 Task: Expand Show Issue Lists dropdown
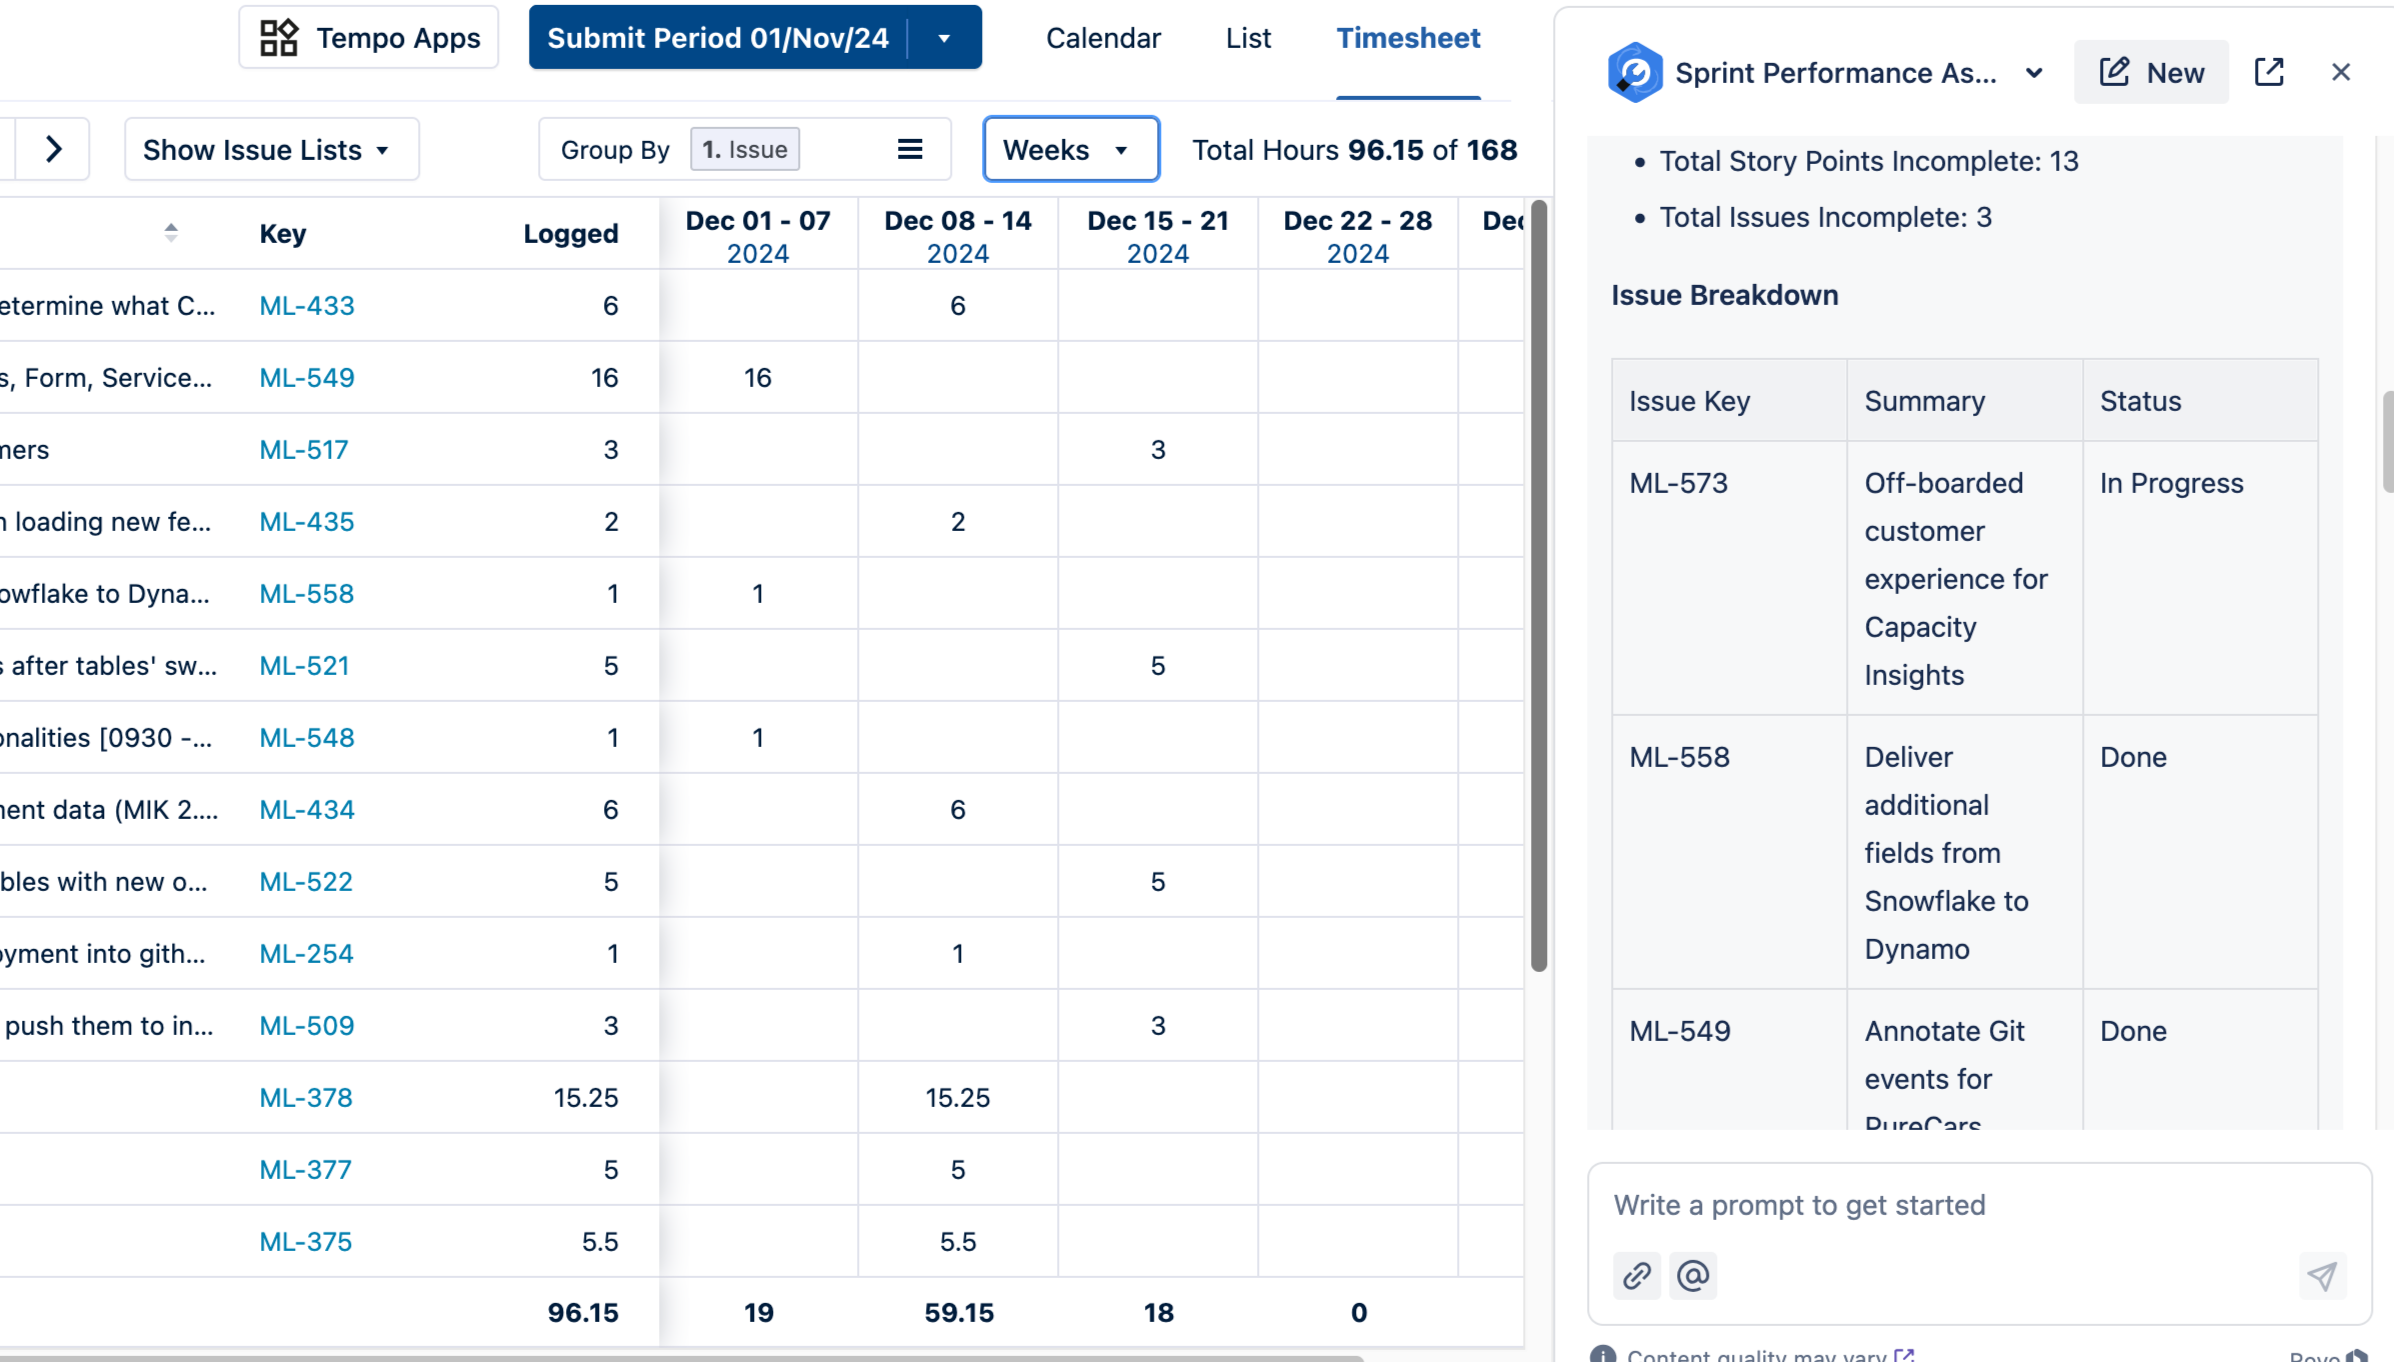click(270, 149)
